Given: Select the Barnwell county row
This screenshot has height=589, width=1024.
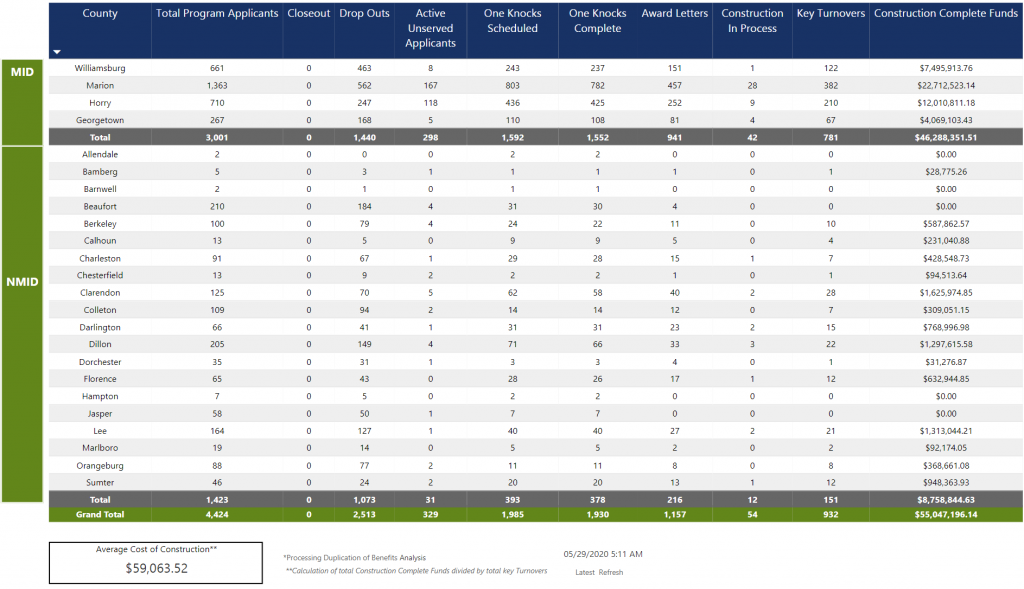Looking at the screenshot, I should pyautogui.click(x=536, y=189).
